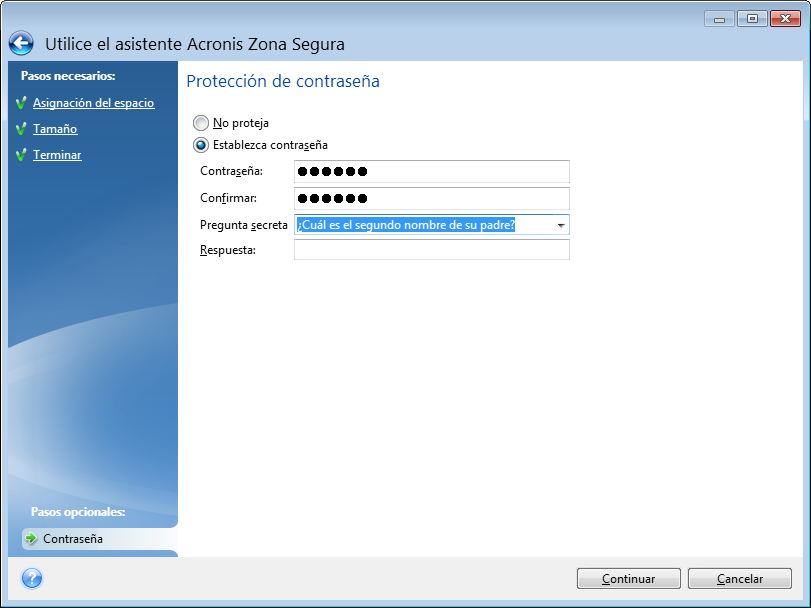Screen dimensions: 811x608
Task: Open the Pregunta secreta dropdown arrow
Action: tap(561, 225)
